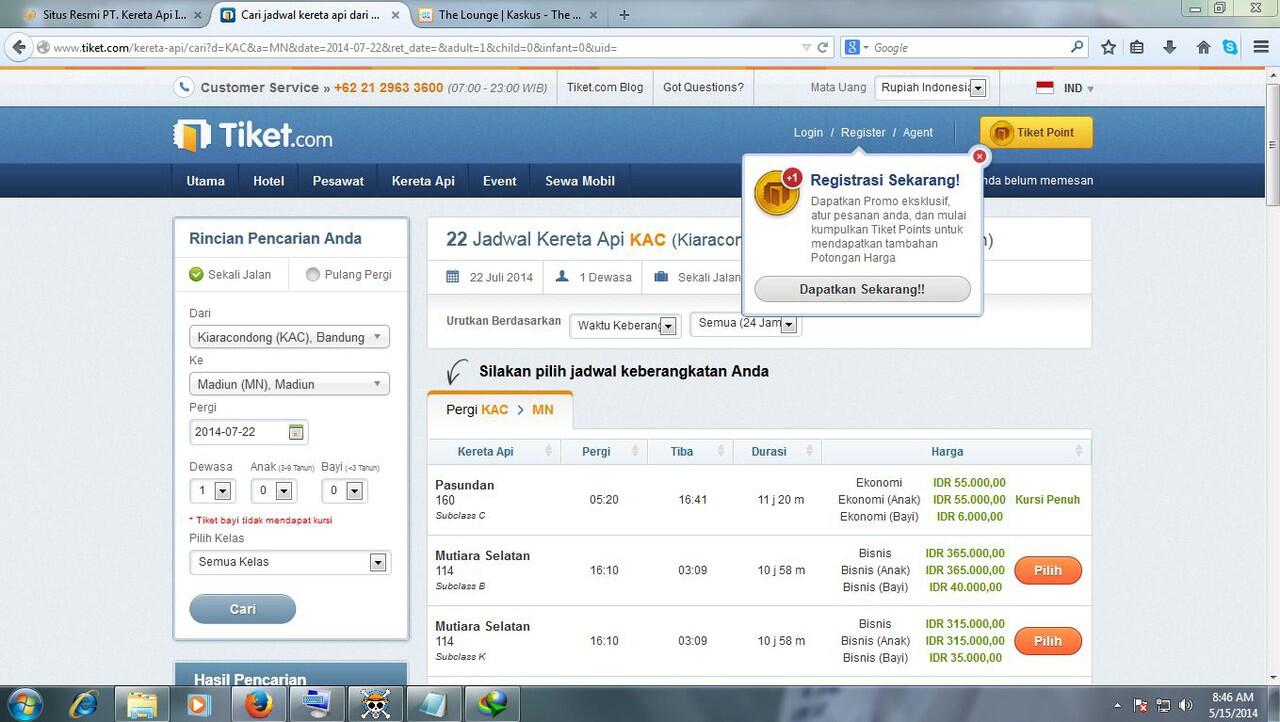Open the Tiket.com Blog link

point(605,87)
